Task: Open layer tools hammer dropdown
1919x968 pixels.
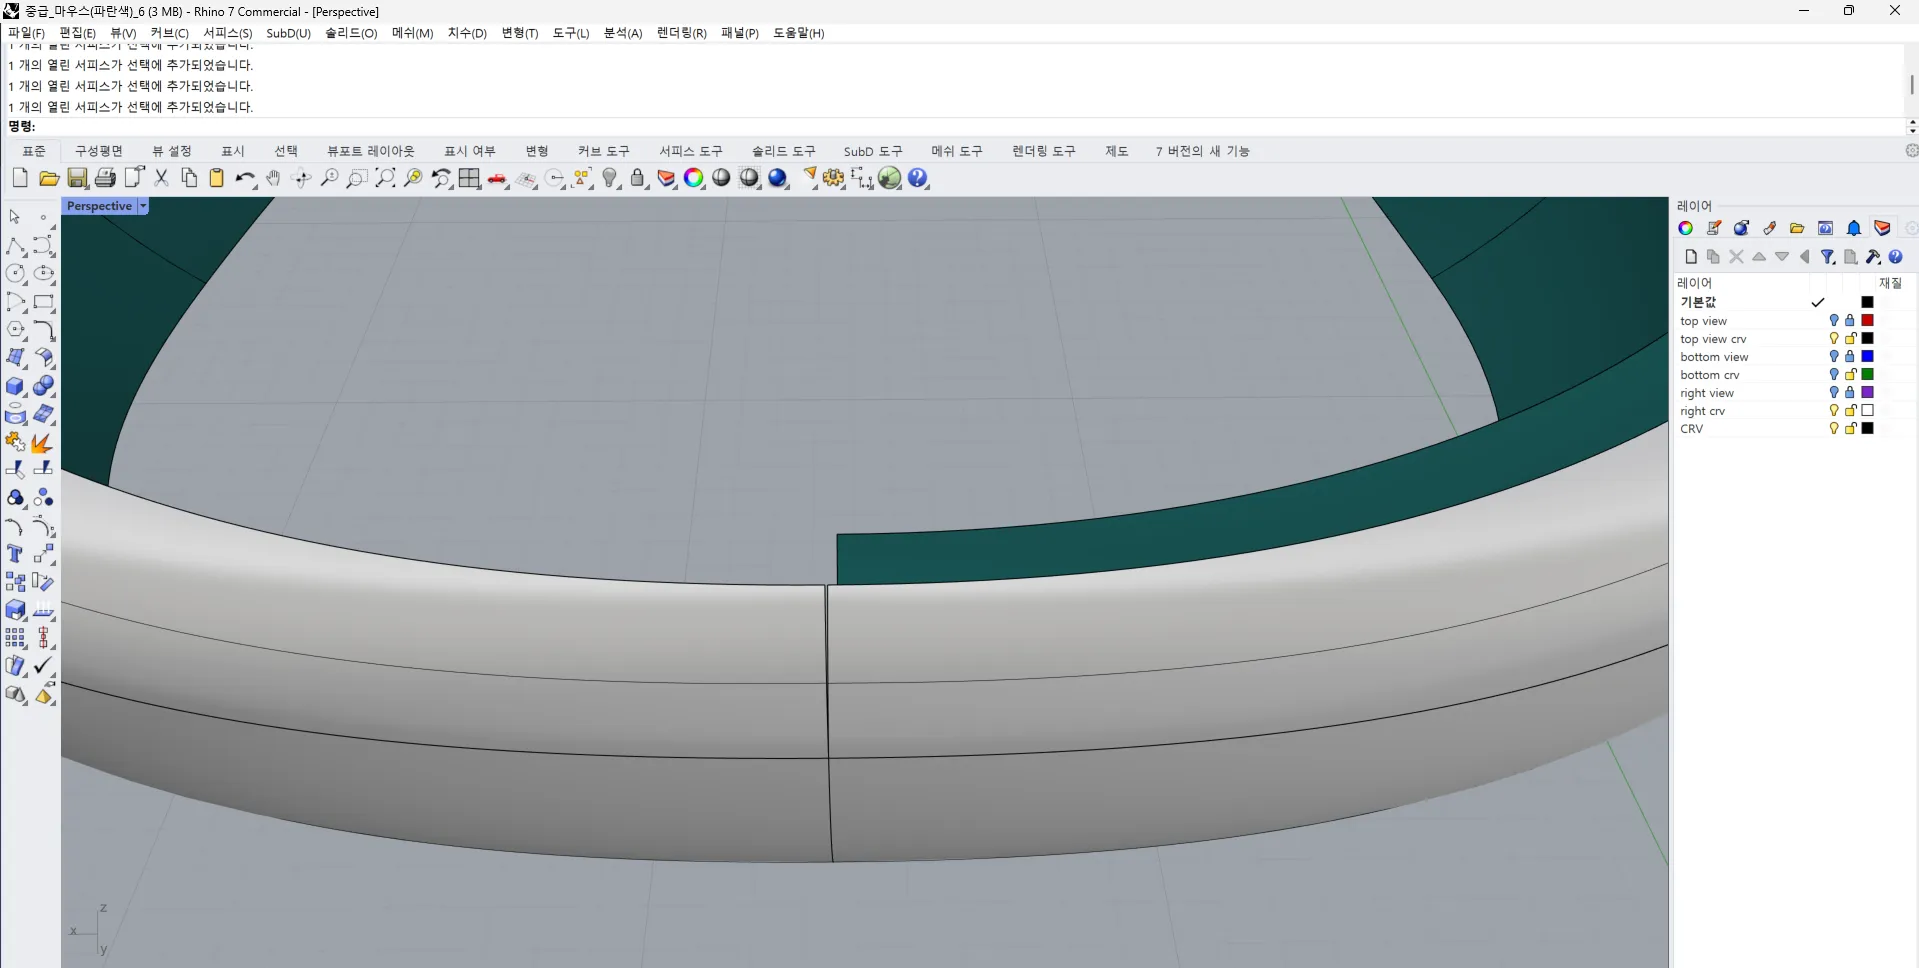Action: pos(1873,257)
